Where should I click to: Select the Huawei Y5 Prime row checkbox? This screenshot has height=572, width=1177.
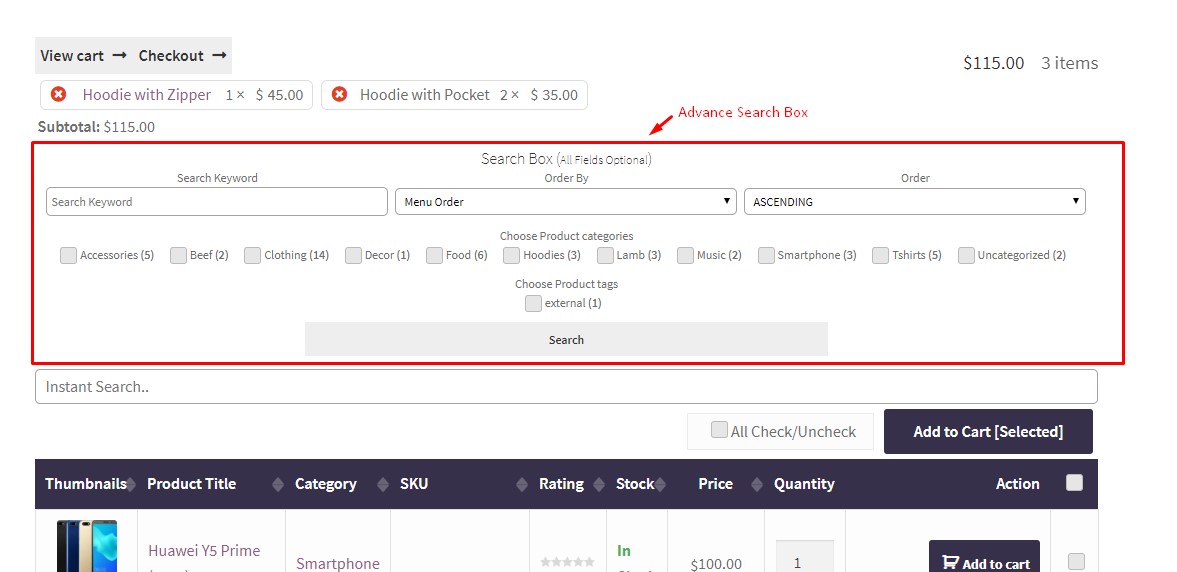(1076, 561)
